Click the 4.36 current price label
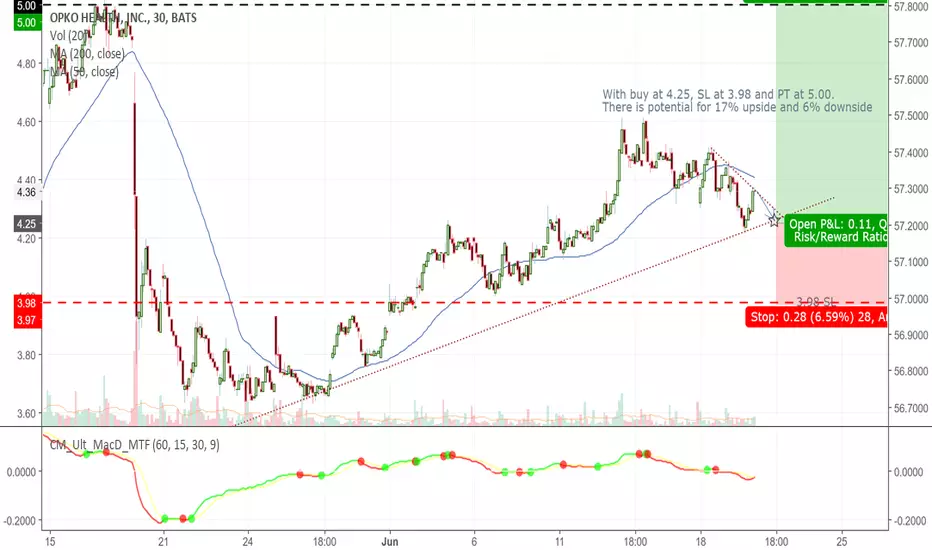 (26, 192)
